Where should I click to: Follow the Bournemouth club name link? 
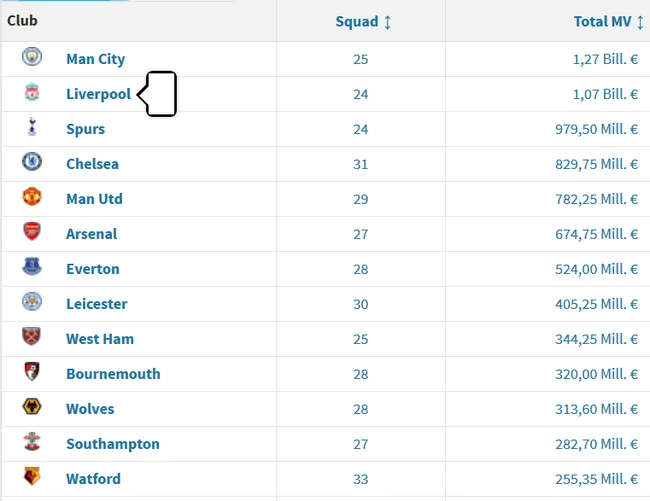click(113, 374)
